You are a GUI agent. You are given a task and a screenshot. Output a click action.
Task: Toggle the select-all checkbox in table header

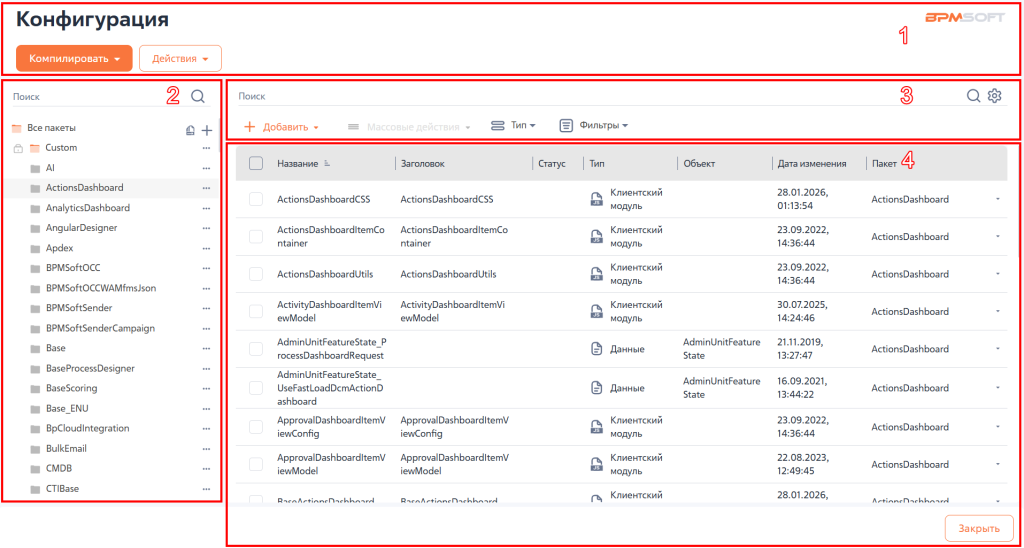click(x=256, y=163)
